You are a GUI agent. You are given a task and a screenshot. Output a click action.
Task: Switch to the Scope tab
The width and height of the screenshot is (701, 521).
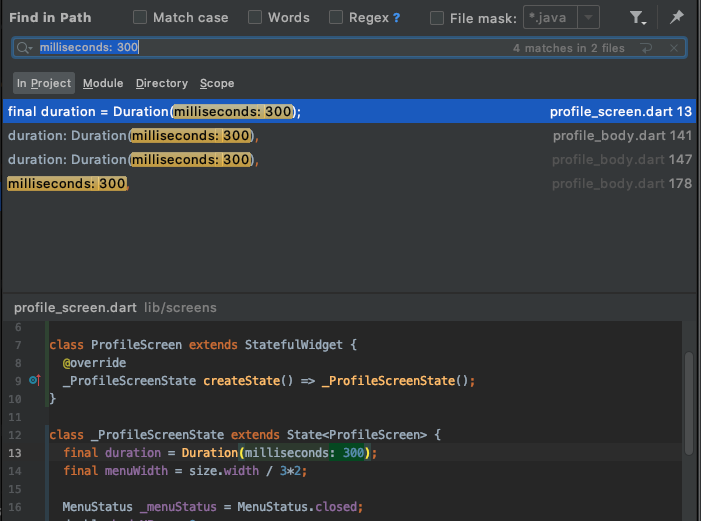click(x=217, y=83)
